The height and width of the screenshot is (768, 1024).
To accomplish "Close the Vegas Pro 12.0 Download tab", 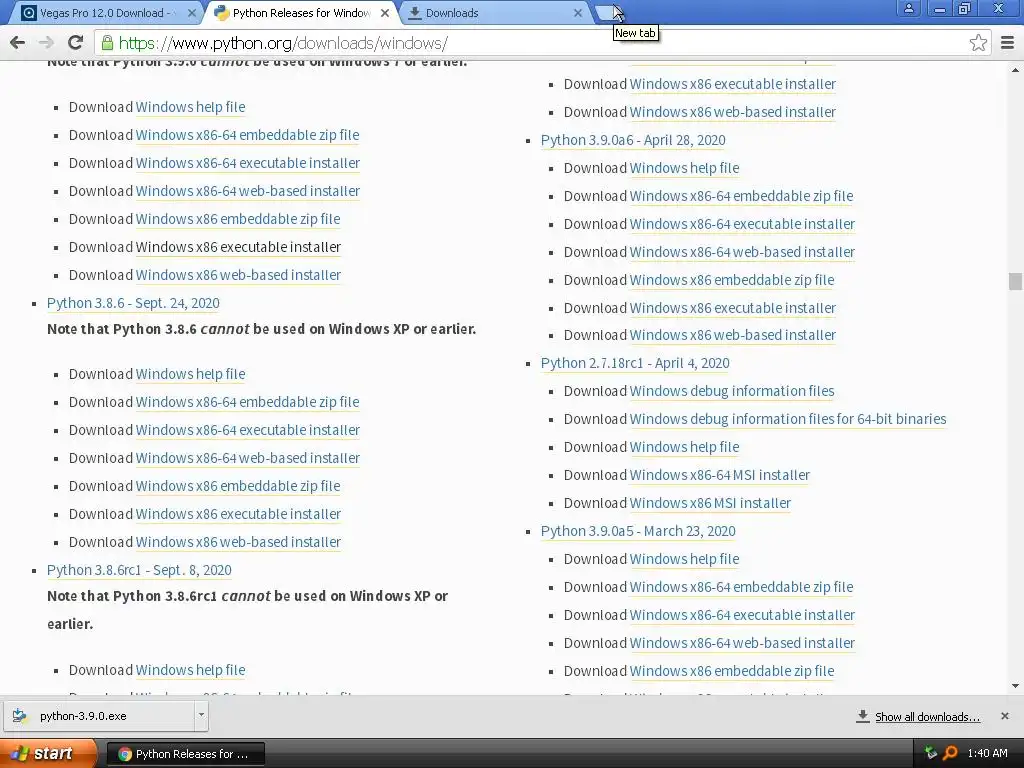I will (x=192, y=13).
